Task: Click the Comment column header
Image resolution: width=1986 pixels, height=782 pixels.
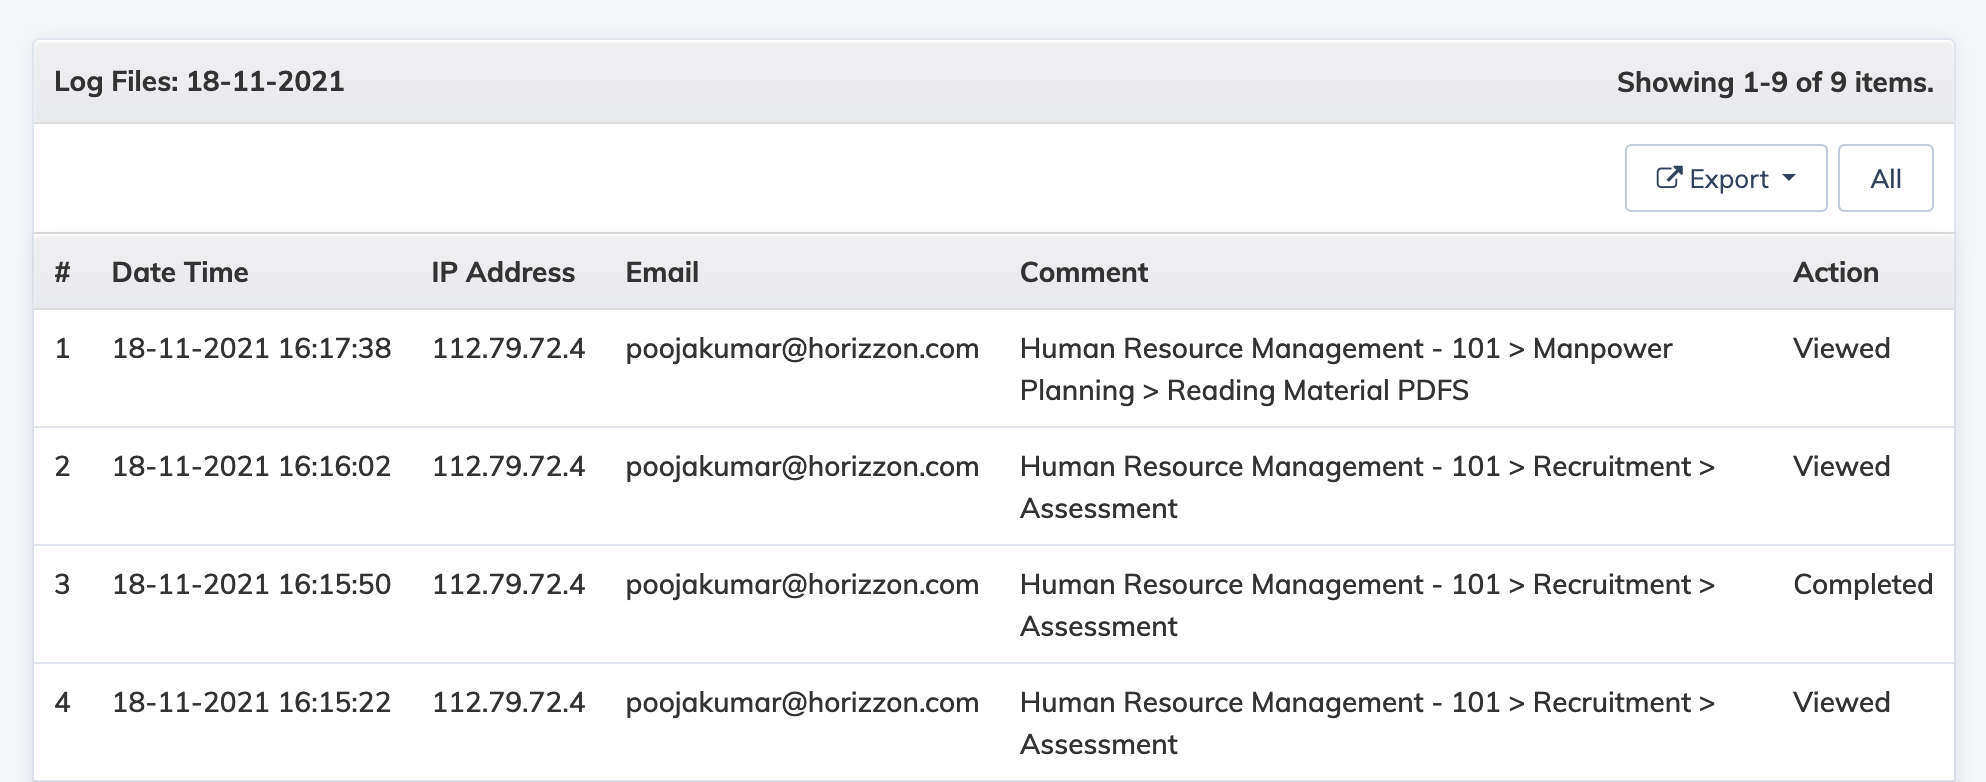Action: pyautogui.click(x=1084, y=272)
